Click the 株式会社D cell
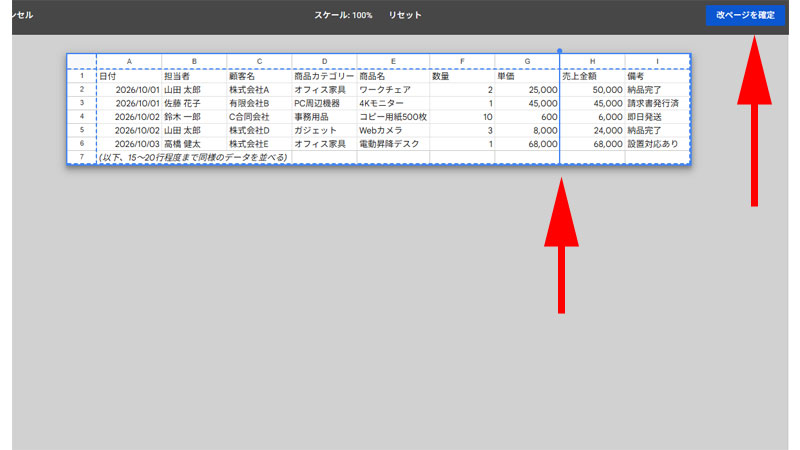Image resolution: width=800 pixels, height=450 pixels. pos(259,130)
